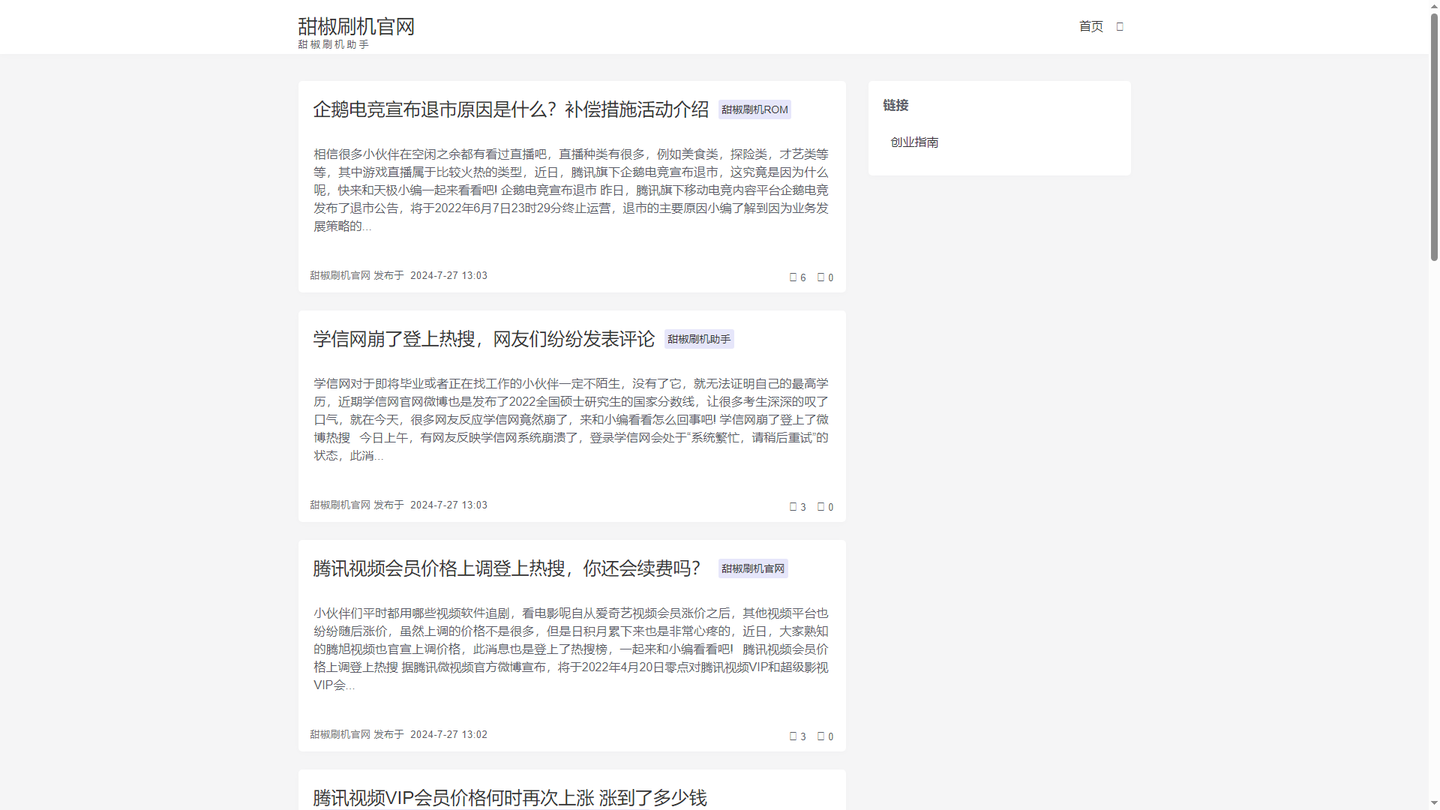Click excerpt beginning 小伙伴们平时都用哪些视频软件
Viewport: 1440px width, 810px height.
(571, 649)
